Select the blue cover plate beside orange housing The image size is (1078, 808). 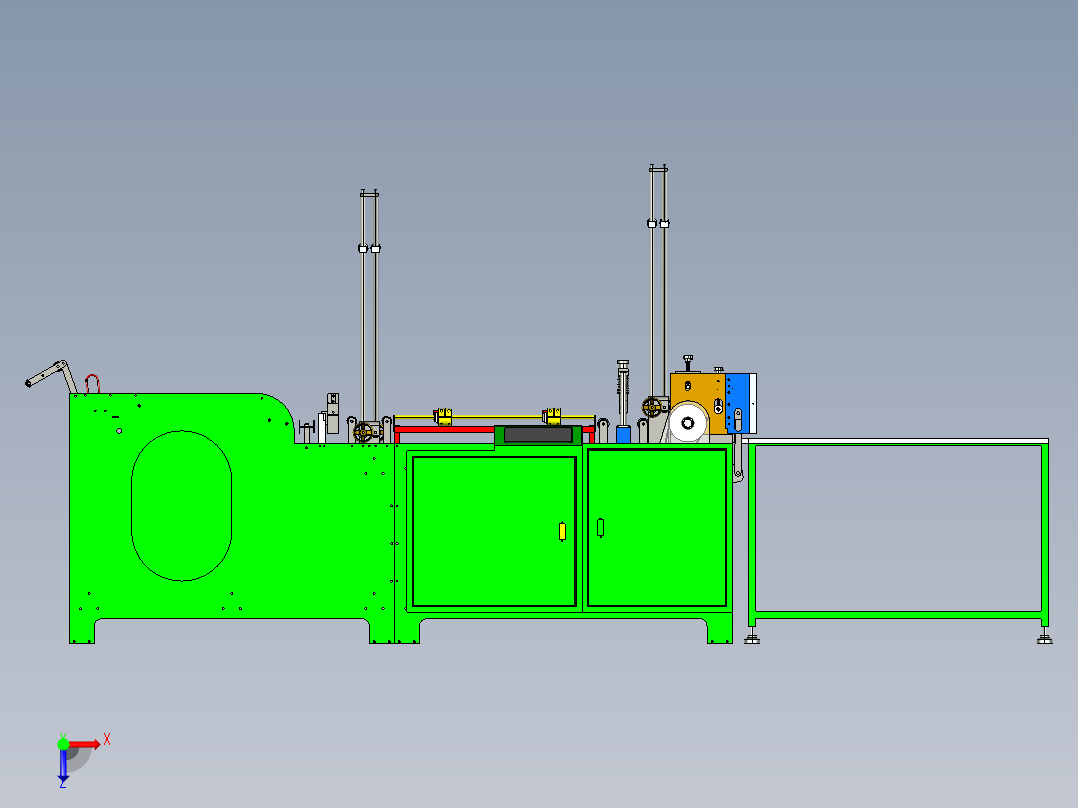tap(740, 403)
